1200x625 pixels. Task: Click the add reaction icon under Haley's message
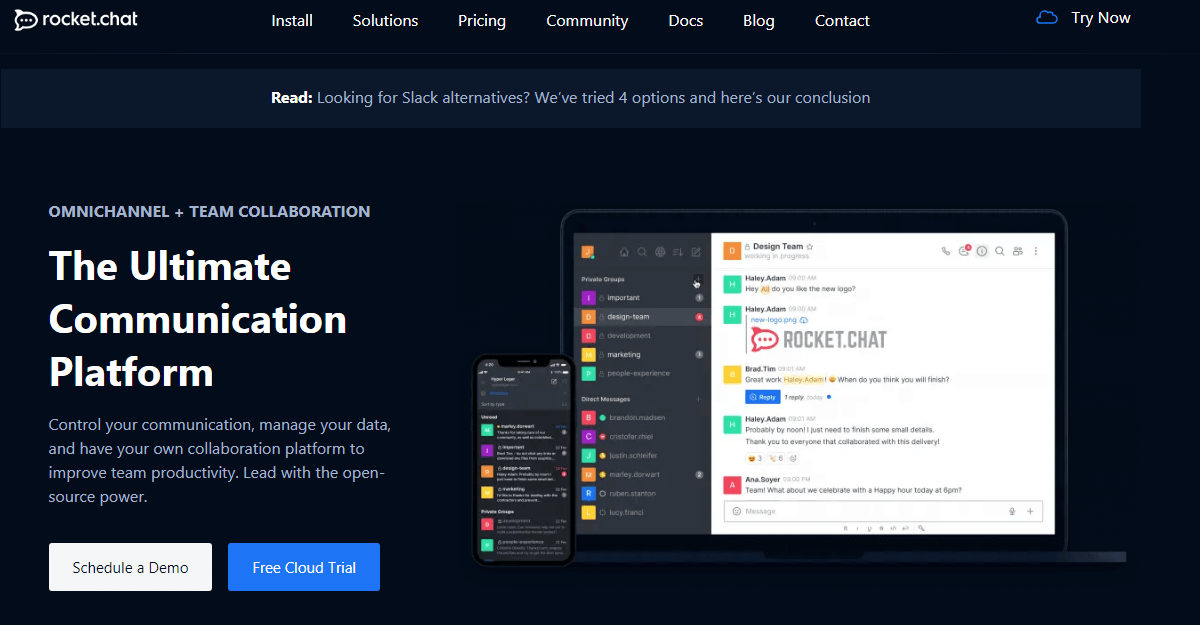pos(793,458)
